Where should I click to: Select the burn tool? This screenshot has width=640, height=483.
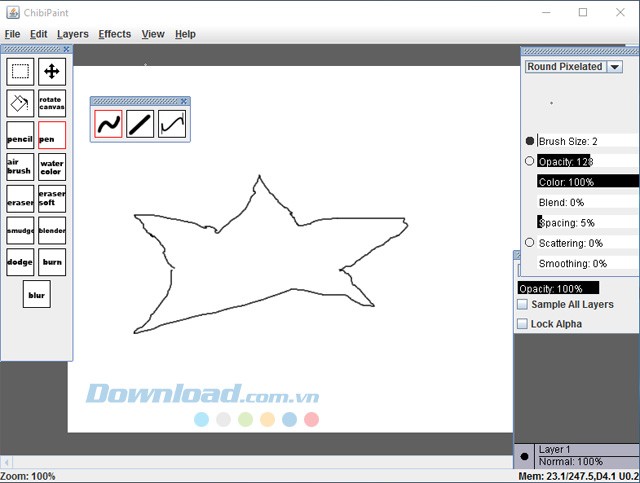[x=52, y=262]
